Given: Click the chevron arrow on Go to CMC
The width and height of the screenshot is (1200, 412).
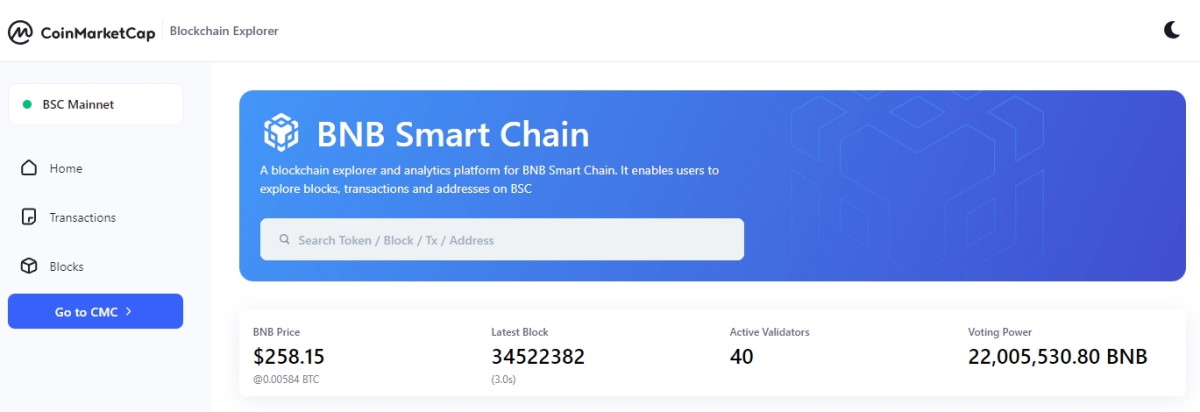Looking at the screenshot, I should (129, 312).
